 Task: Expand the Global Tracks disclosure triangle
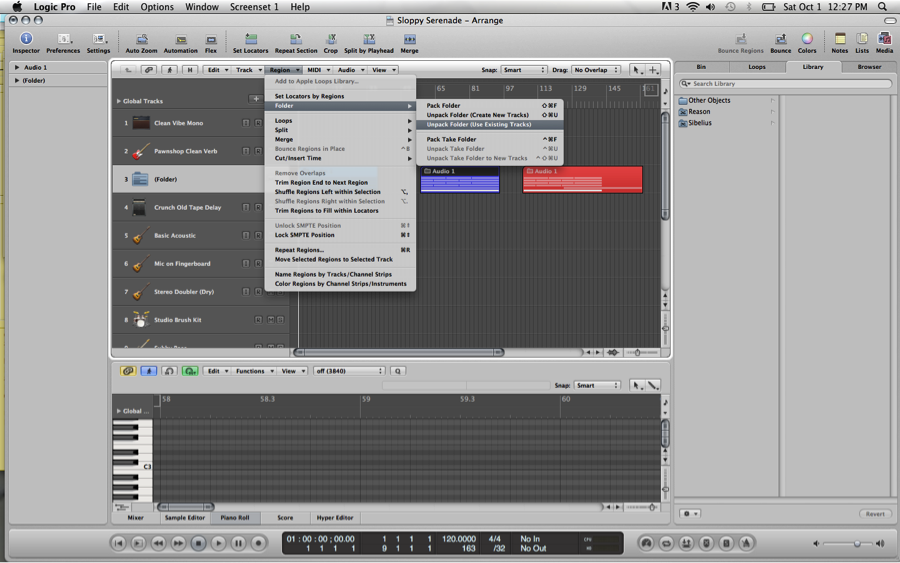[x=119, y=101]
